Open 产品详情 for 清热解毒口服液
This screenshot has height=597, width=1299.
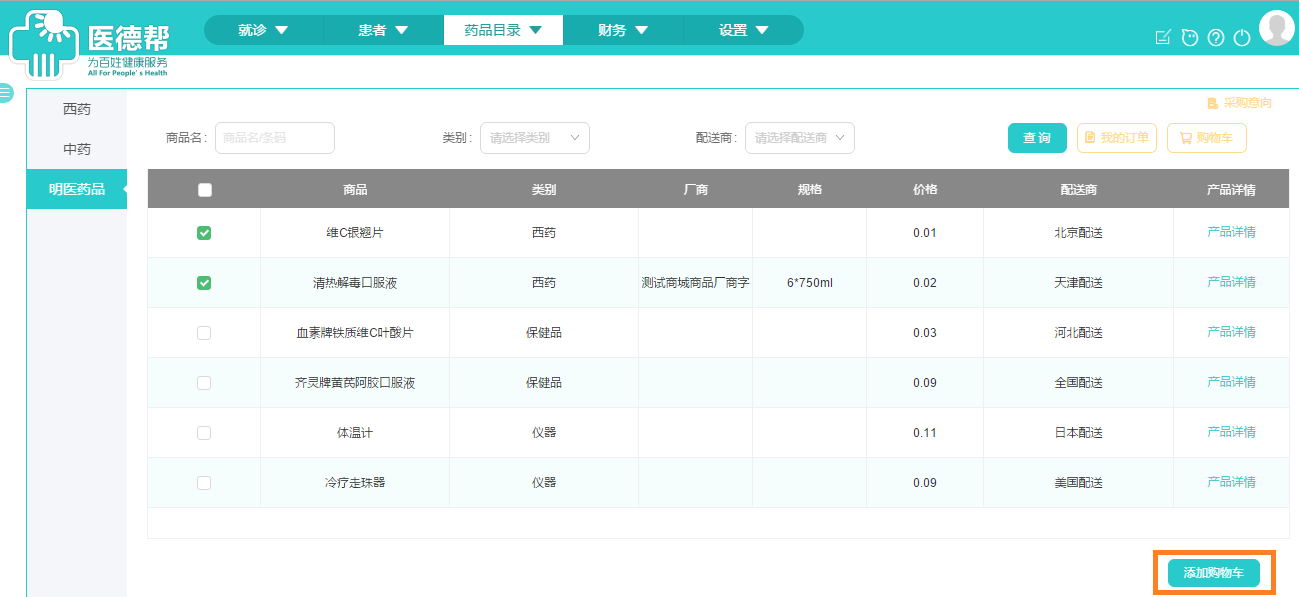pyautogui.click(x=1231, y=282)
